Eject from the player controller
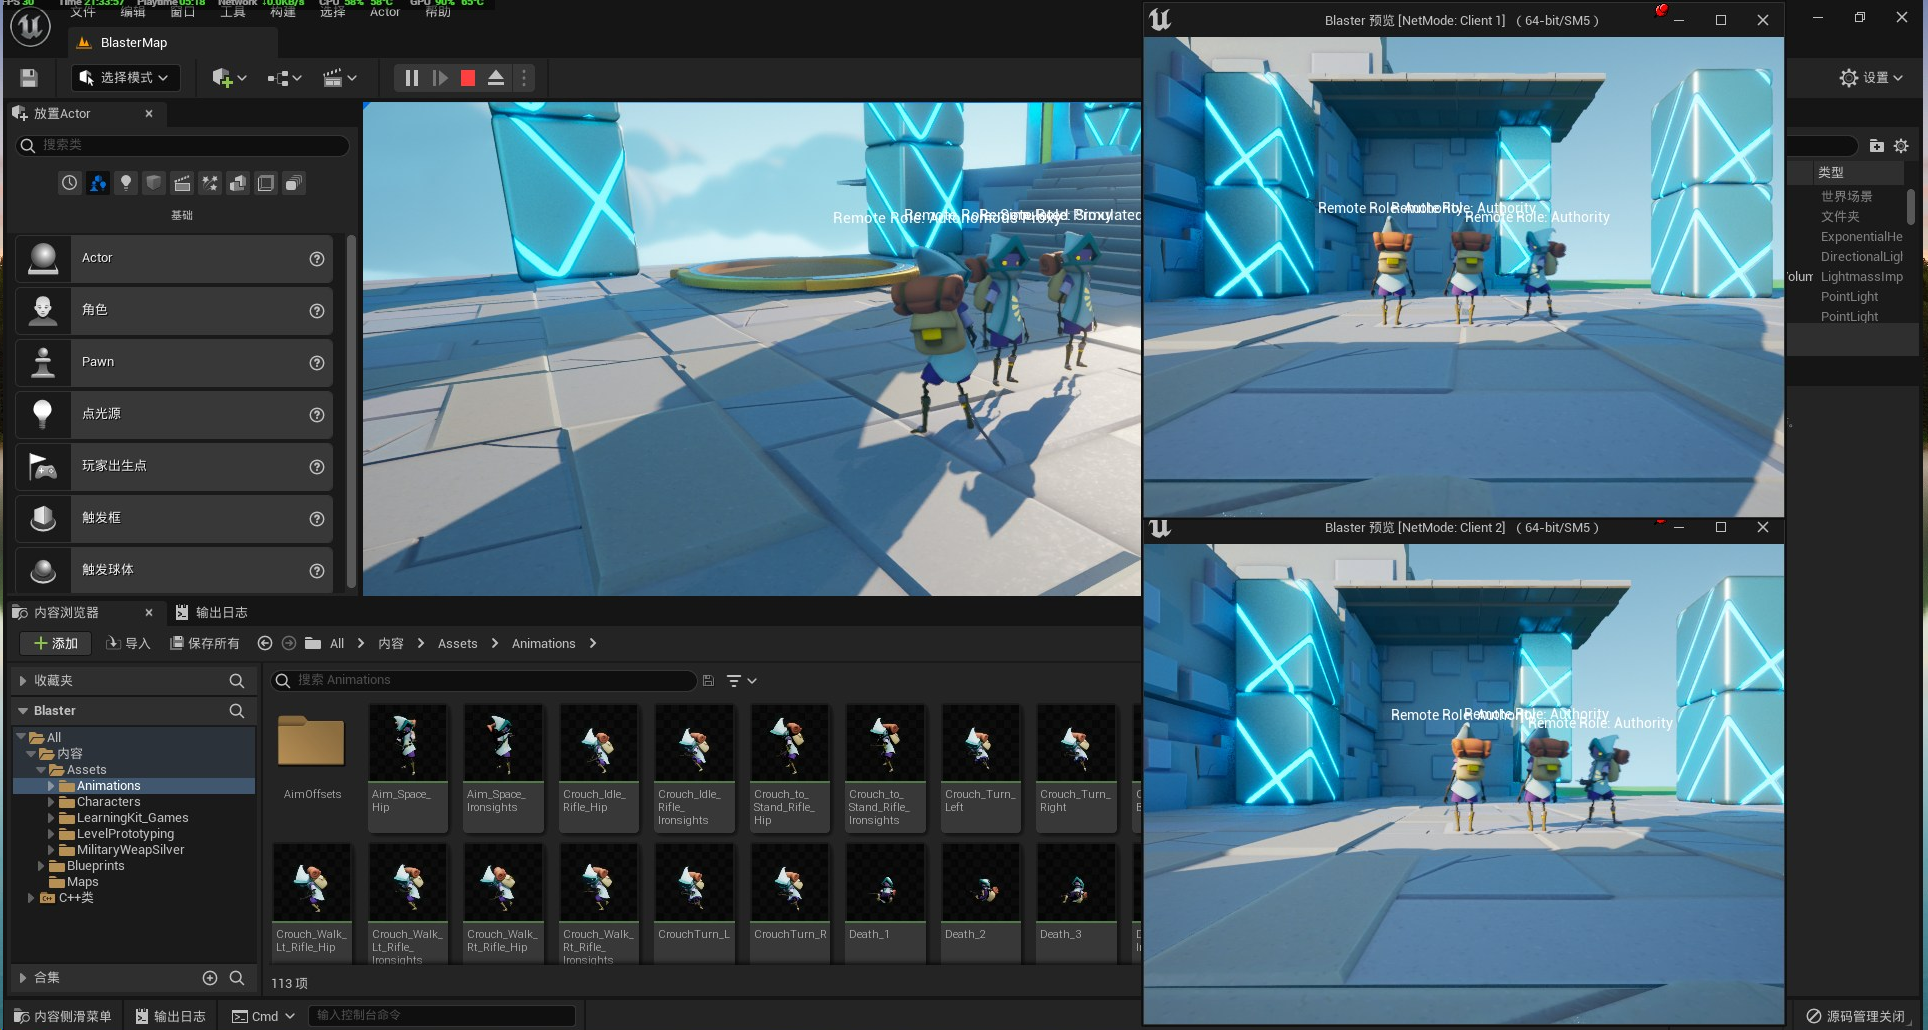Screen dimensions: 1928x1030 pyautogui.click(x=496, y=78)
